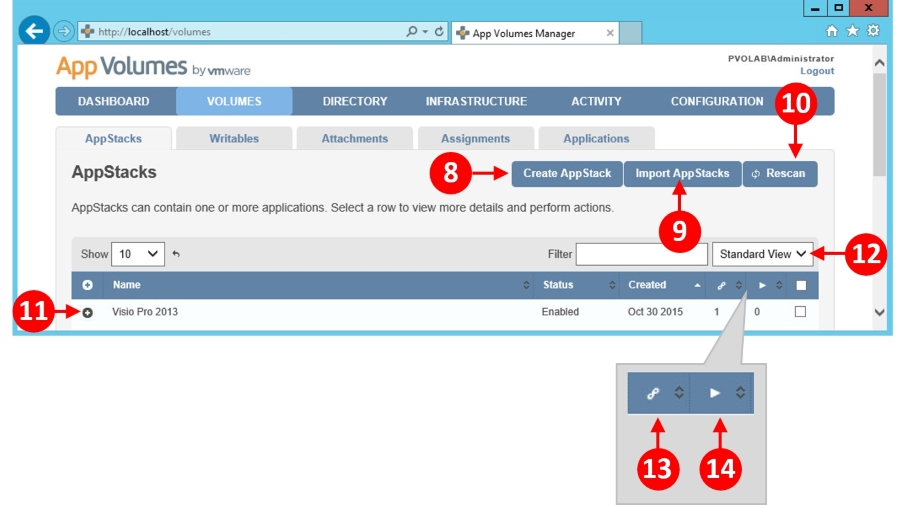Click the Oct 30 2015 created date

coord(655,312)
